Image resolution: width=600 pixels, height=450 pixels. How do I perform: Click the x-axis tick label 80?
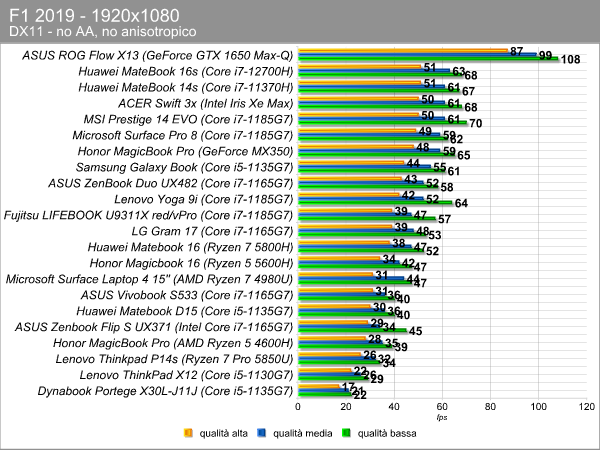pos(490,407)
